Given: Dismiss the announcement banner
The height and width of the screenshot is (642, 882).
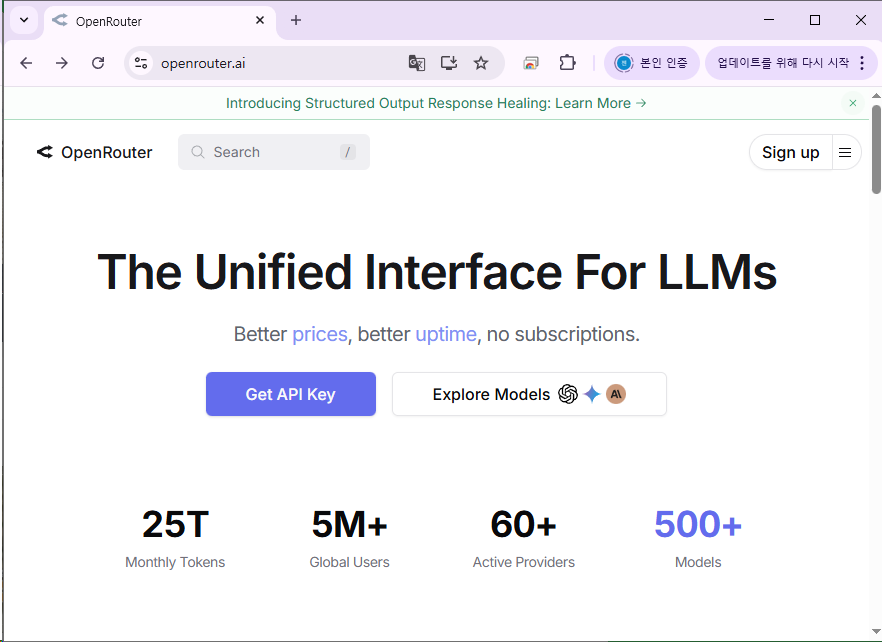Looking at the screenshot, I should 853,103.
